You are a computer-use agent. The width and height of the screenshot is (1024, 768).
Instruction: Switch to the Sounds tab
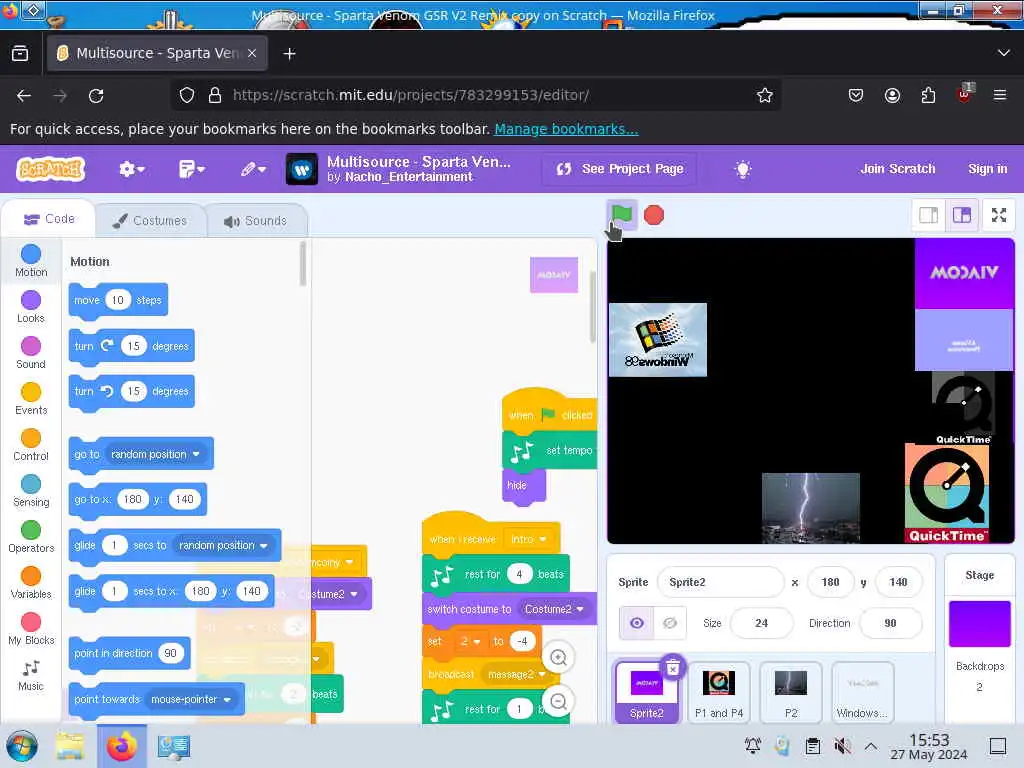click(256, 221)
